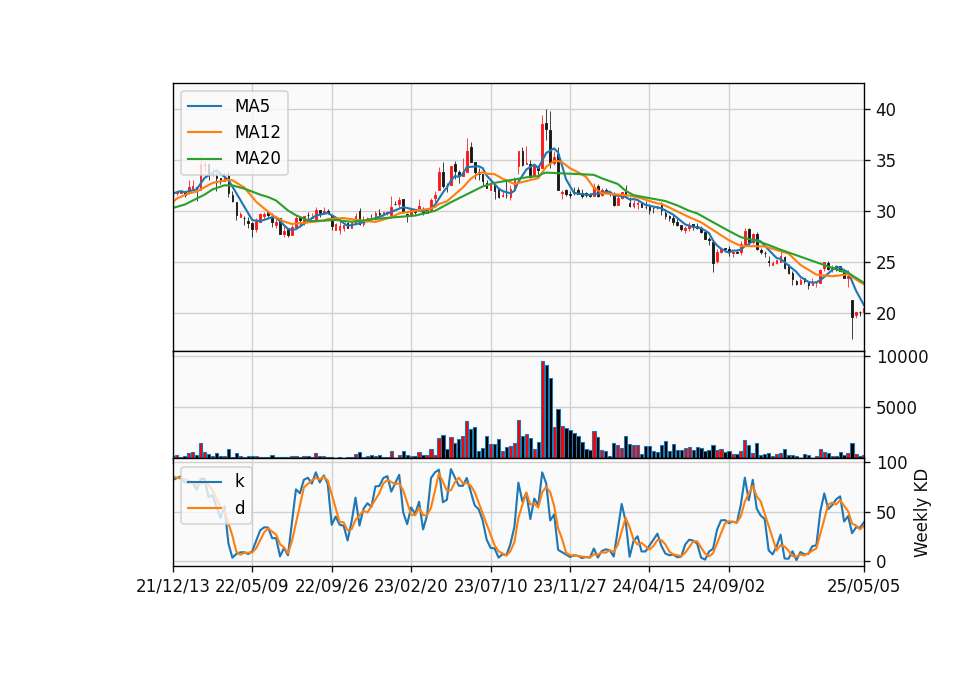The image size is (960, 690).
Task: Click the KD axis label 0
Action: click(881, 561)
